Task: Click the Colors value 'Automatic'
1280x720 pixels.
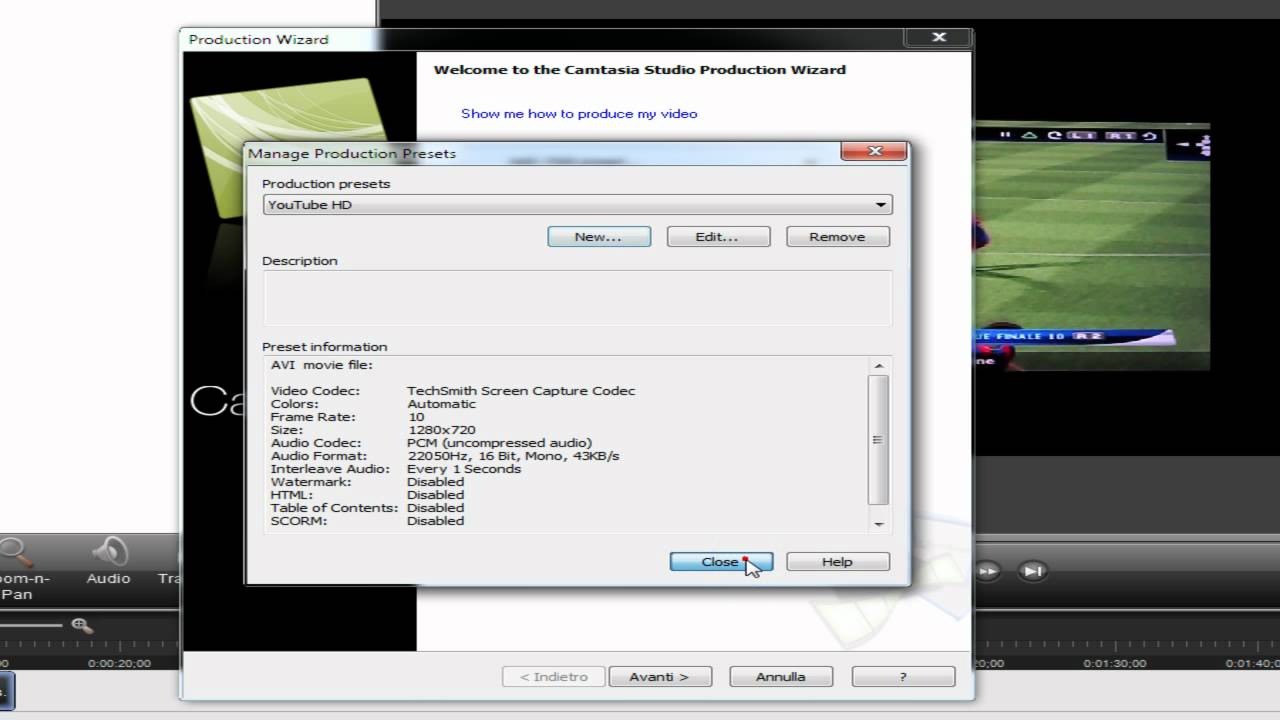Action: [441, 404]
